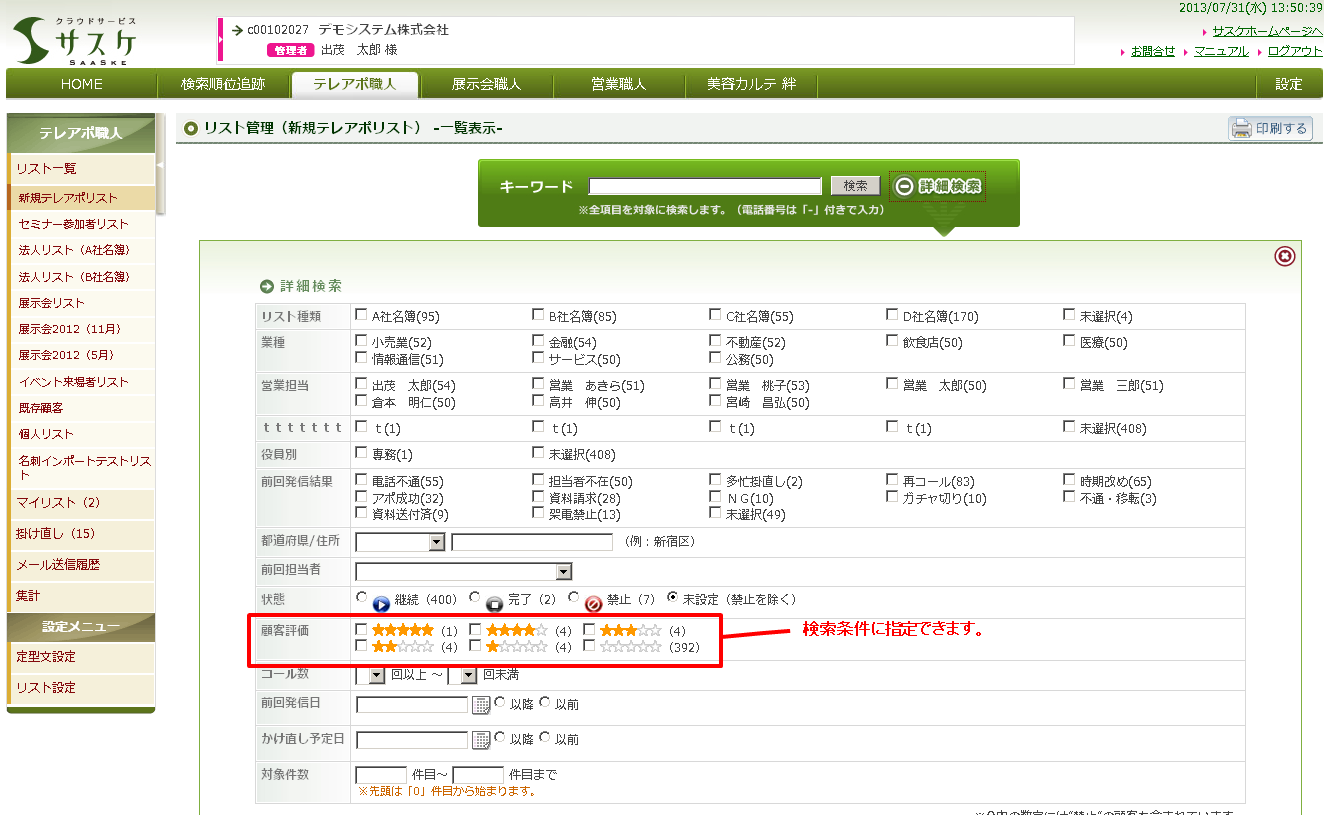Expand the 前回担当者 dropdown
Screen dimensions: 1324x815
click(x=564, y=572)
